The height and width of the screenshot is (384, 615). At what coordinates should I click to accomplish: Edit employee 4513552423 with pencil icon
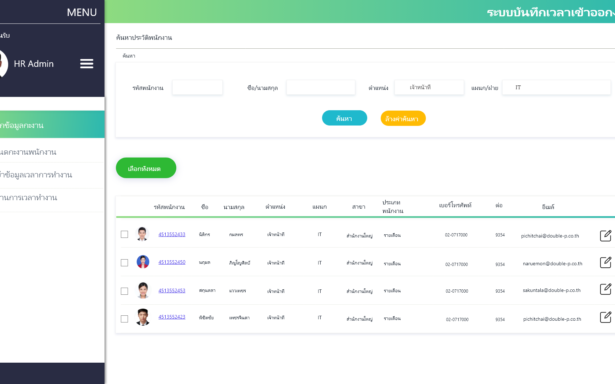tap(605, 317)
